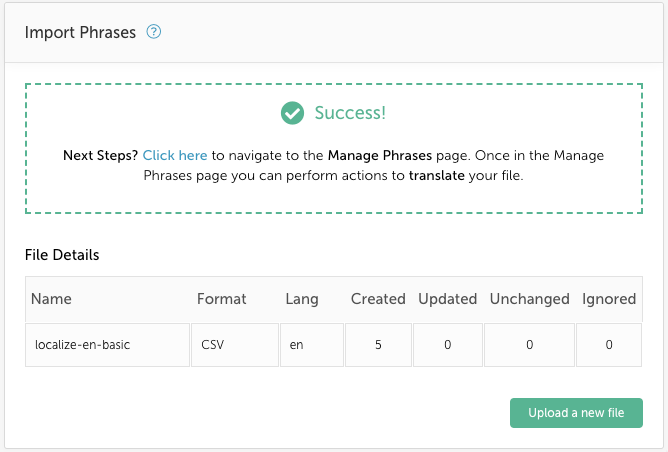Select the Name column header
Image resolution: width=668 pixels, height=452 pixels.
[x=51, y=299]
